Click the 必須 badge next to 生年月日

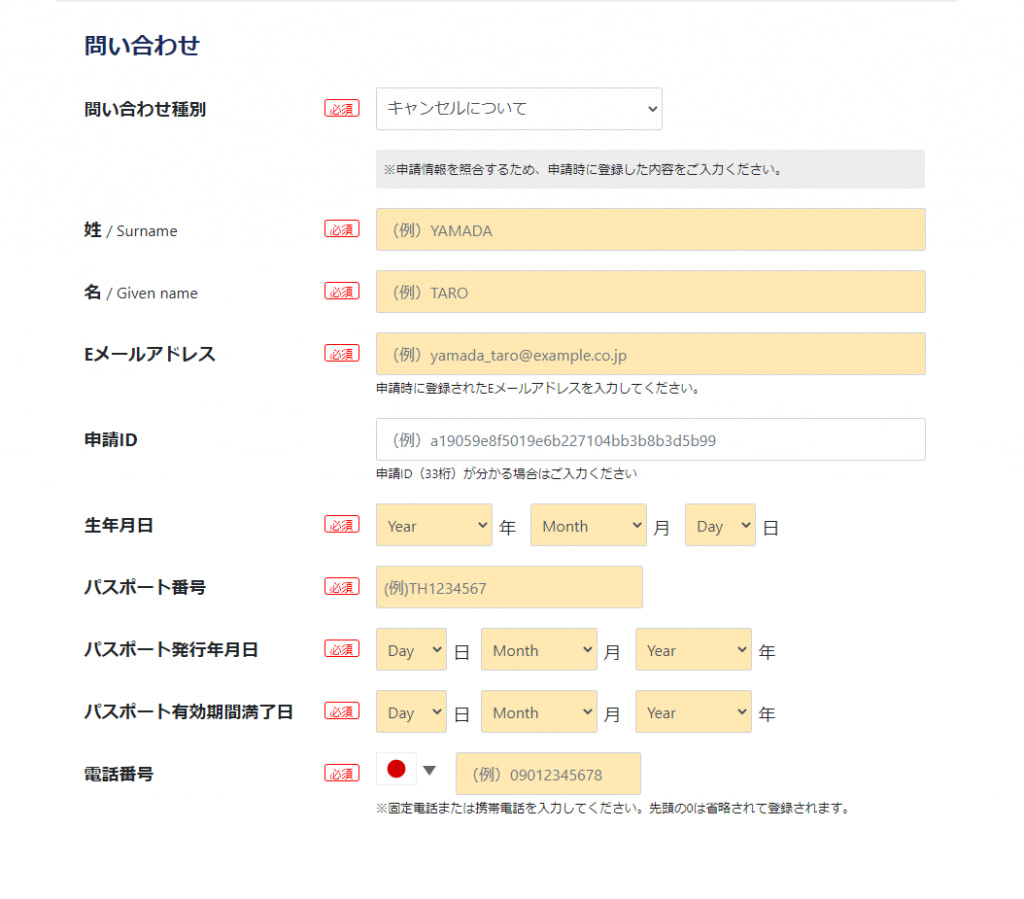click(342, 524)
